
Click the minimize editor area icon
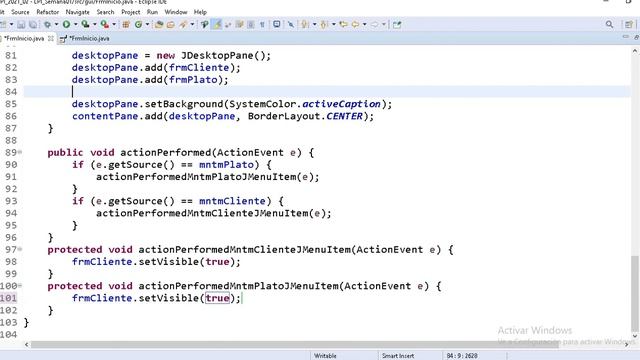(625, 37)
